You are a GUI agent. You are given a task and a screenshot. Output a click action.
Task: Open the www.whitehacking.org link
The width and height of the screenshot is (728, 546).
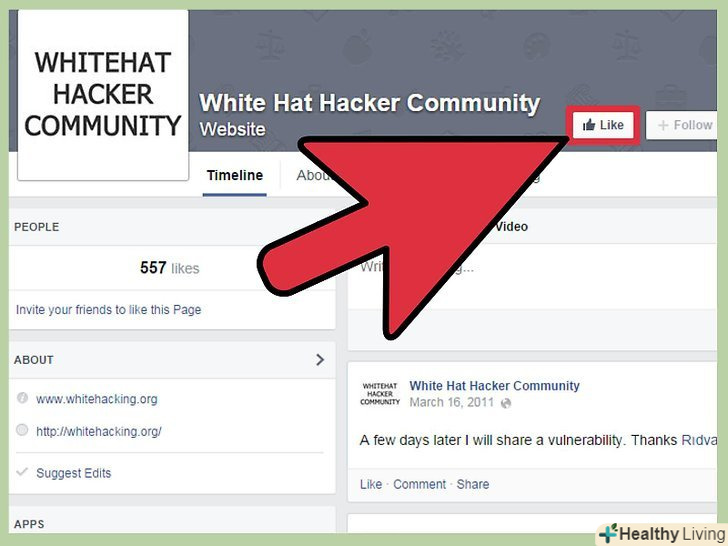pos(97,399)
